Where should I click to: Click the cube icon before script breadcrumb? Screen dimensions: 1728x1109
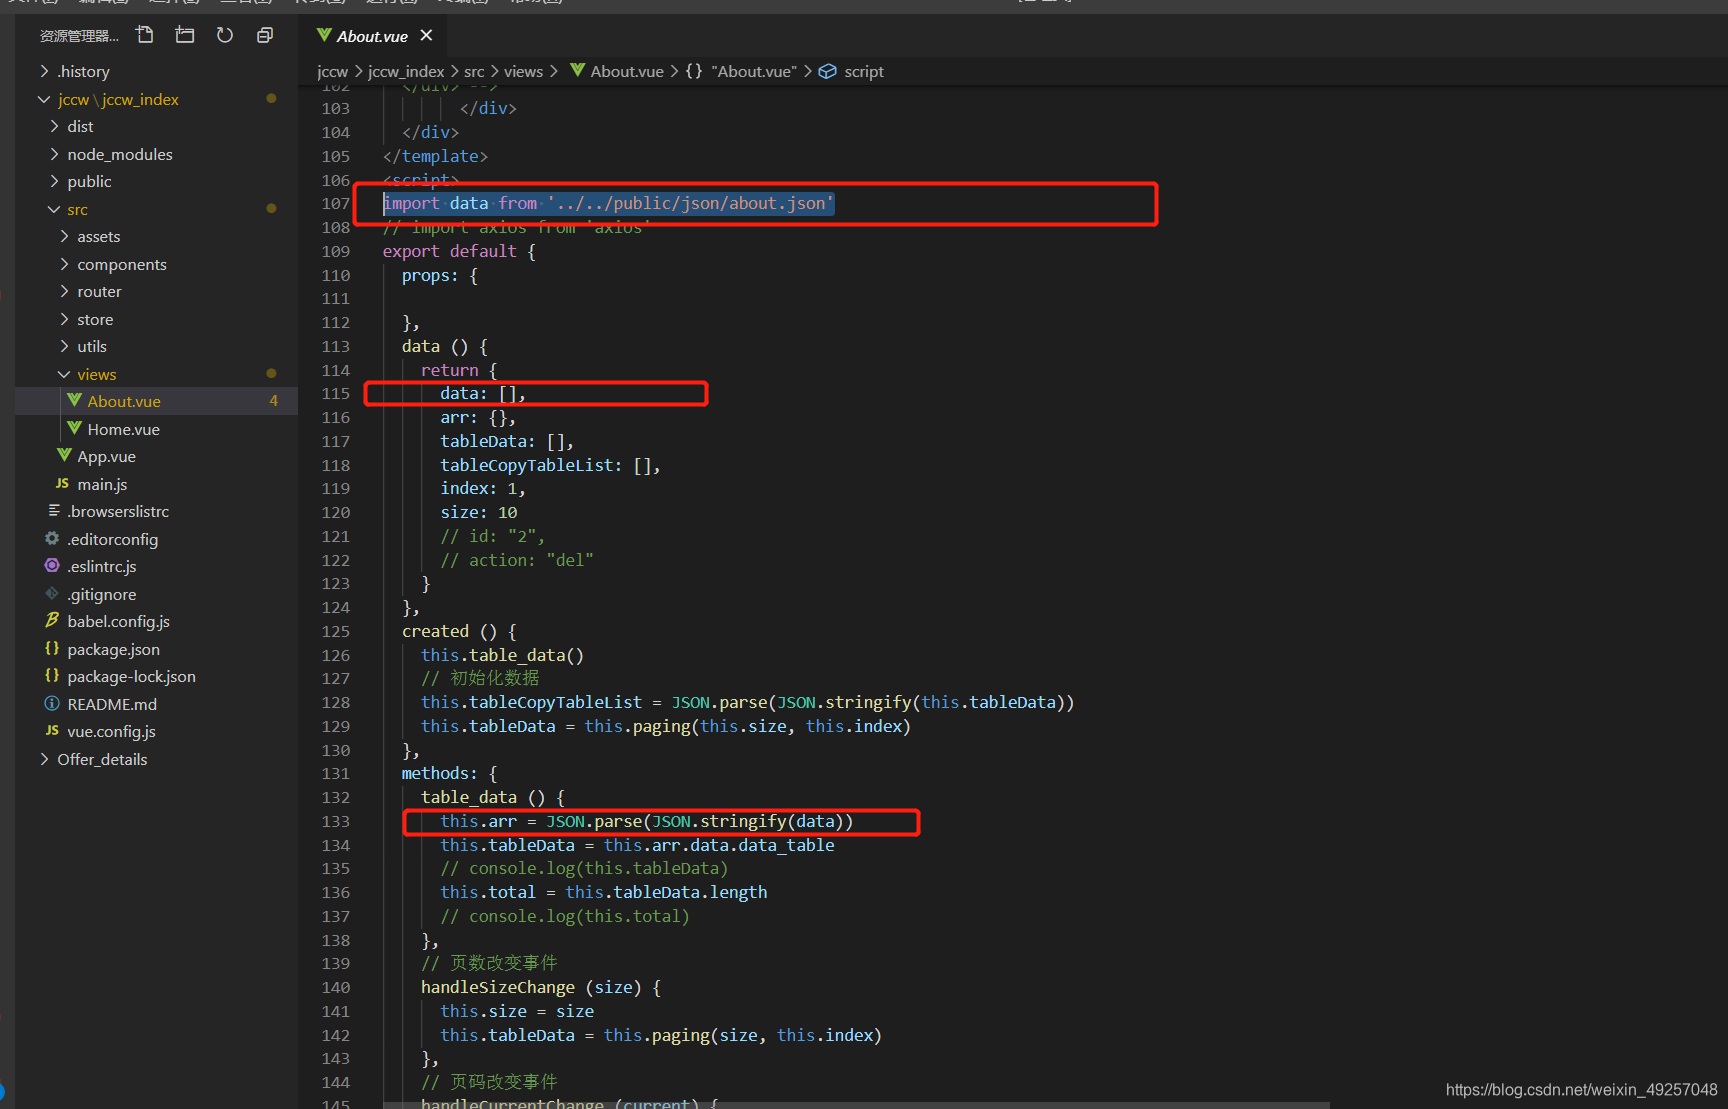coord(828,71)
